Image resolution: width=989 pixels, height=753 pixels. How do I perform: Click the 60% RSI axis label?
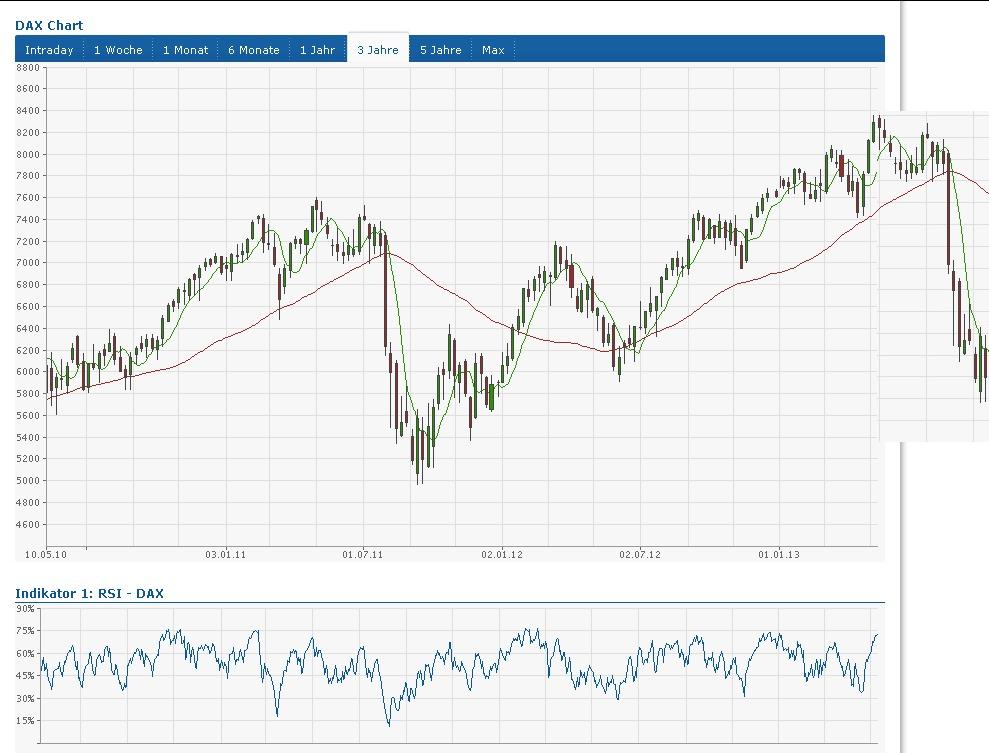[x=25, y=653]
